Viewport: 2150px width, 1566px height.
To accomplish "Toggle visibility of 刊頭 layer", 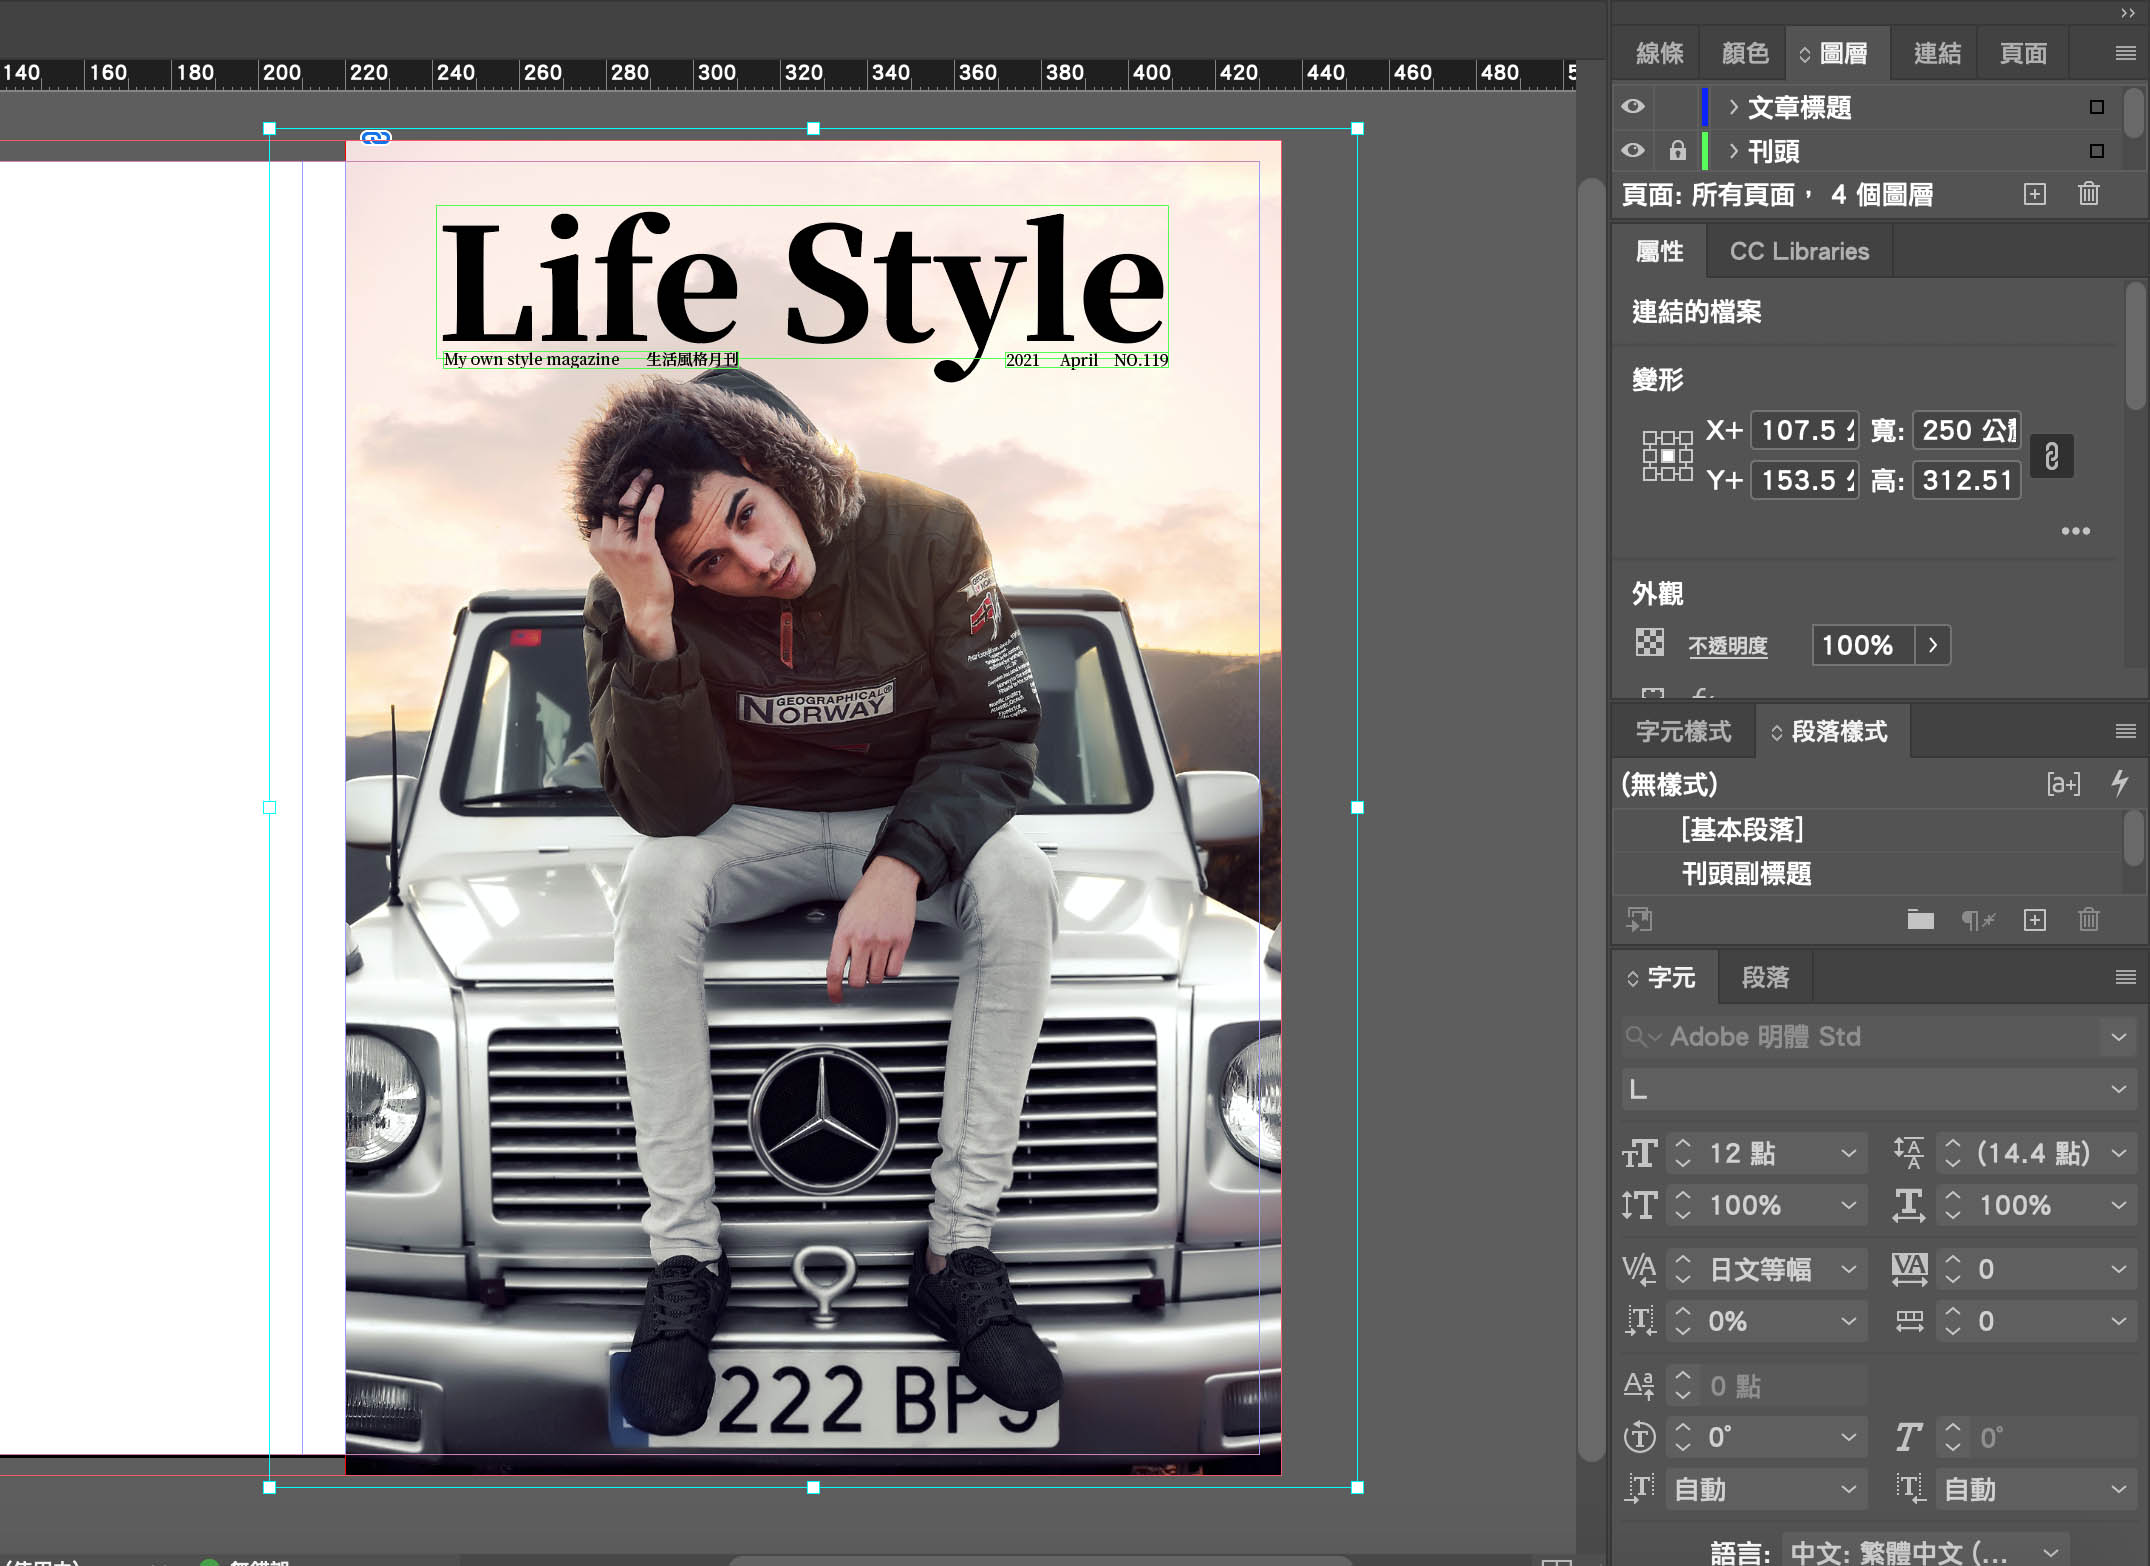I will pos(1633,150).
